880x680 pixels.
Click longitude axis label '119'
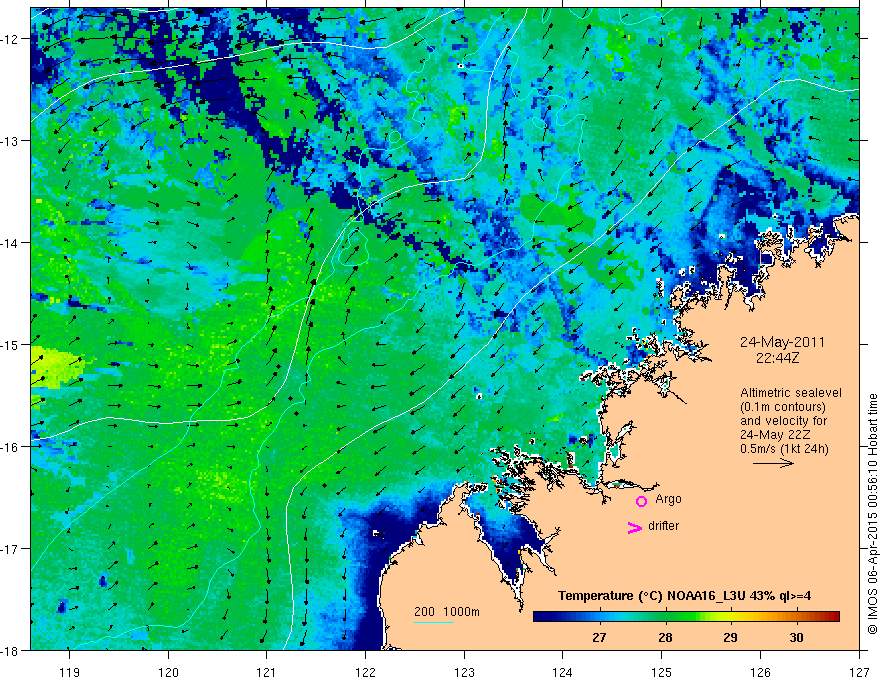70,672
